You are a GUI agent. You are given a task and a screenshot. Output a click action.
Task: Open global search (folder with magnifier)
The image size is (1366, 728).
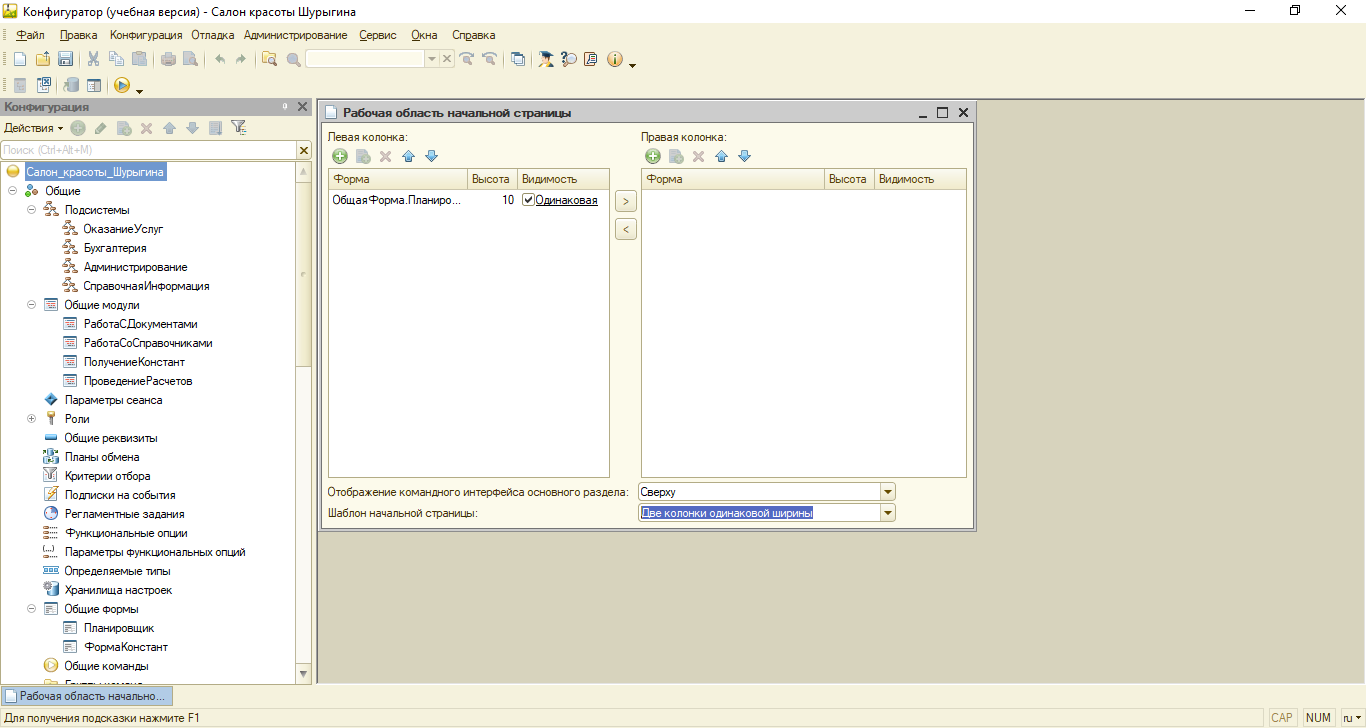pos(269,59)
